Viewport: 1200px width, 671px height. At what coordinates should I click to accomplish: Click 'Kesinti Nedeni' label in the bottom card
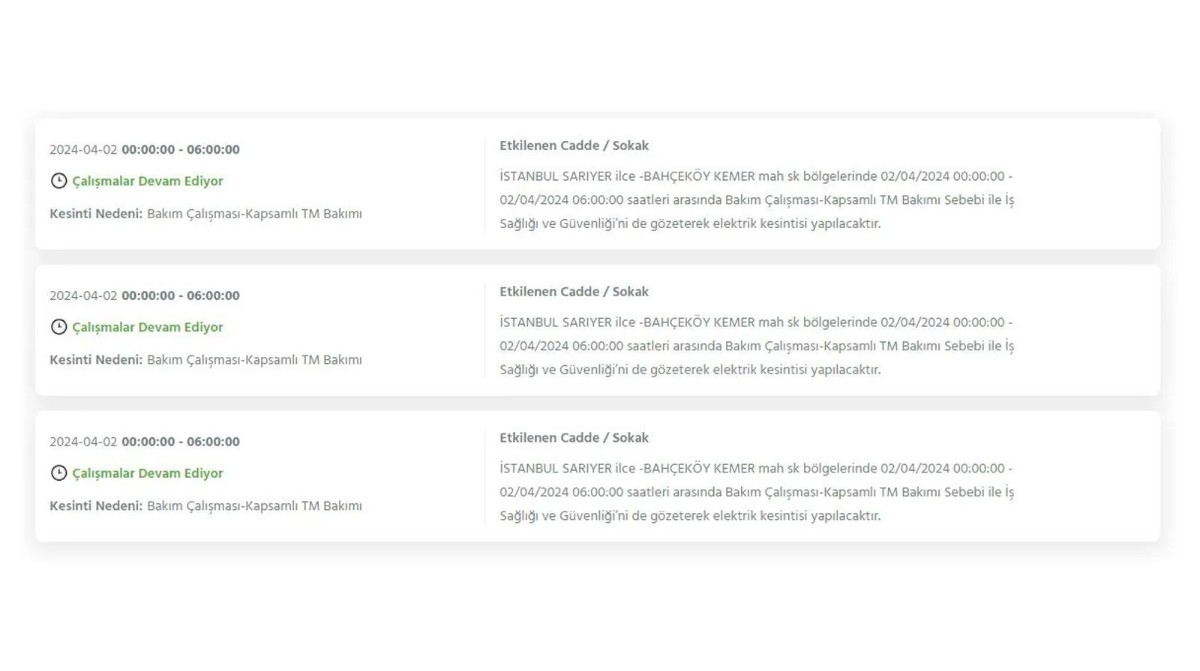click(x=96, y=506)
